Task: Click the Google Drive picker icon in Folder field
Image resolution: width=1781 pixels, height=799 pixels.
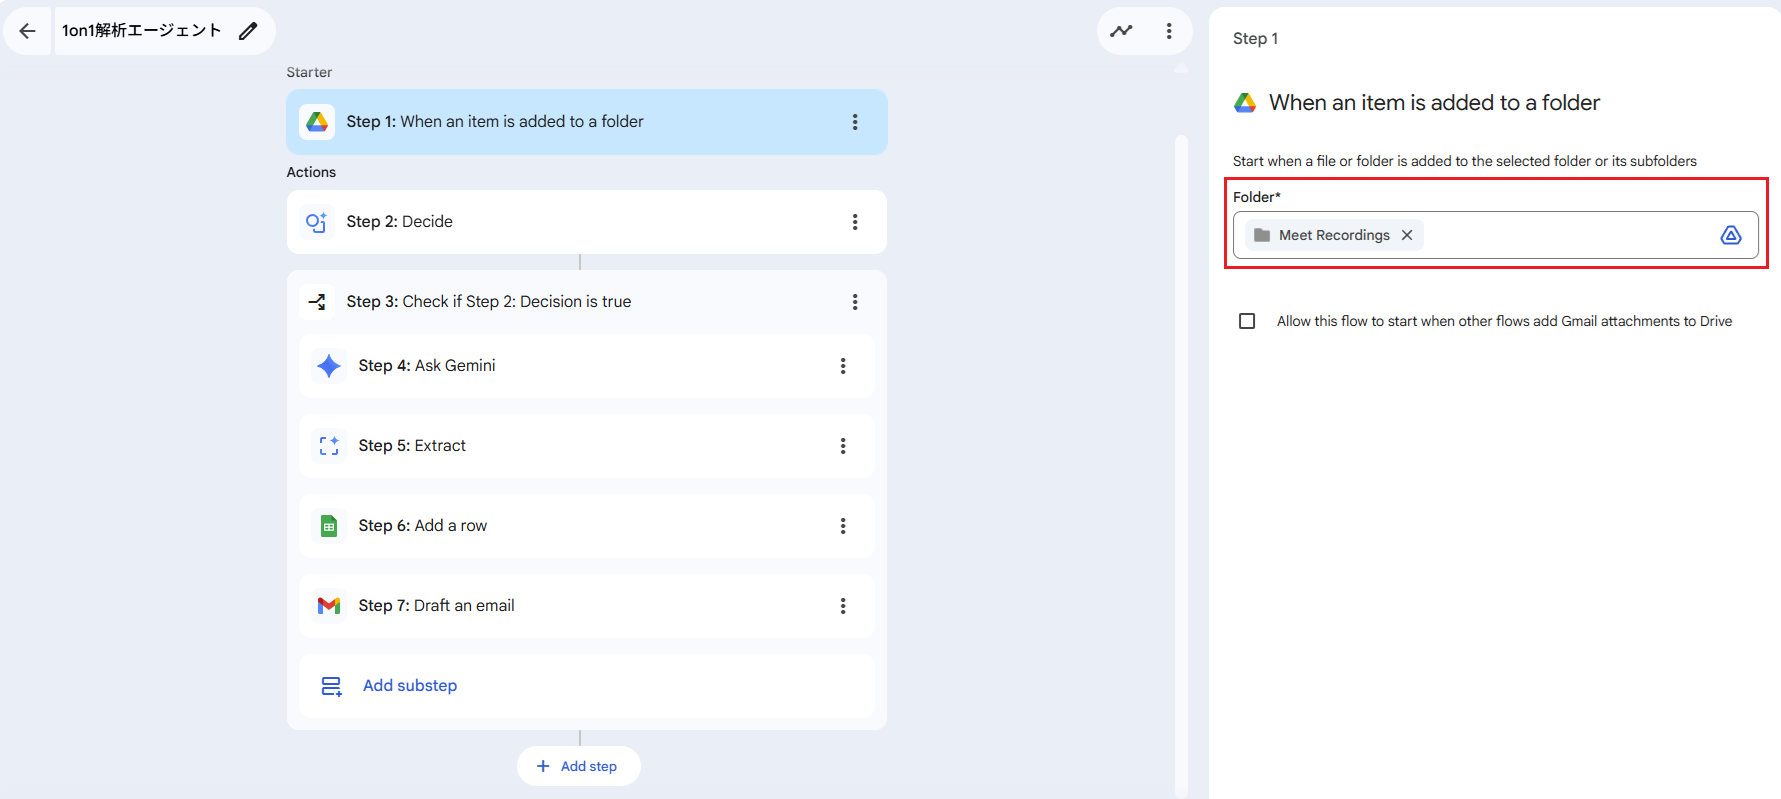Action: [1730, 235]
